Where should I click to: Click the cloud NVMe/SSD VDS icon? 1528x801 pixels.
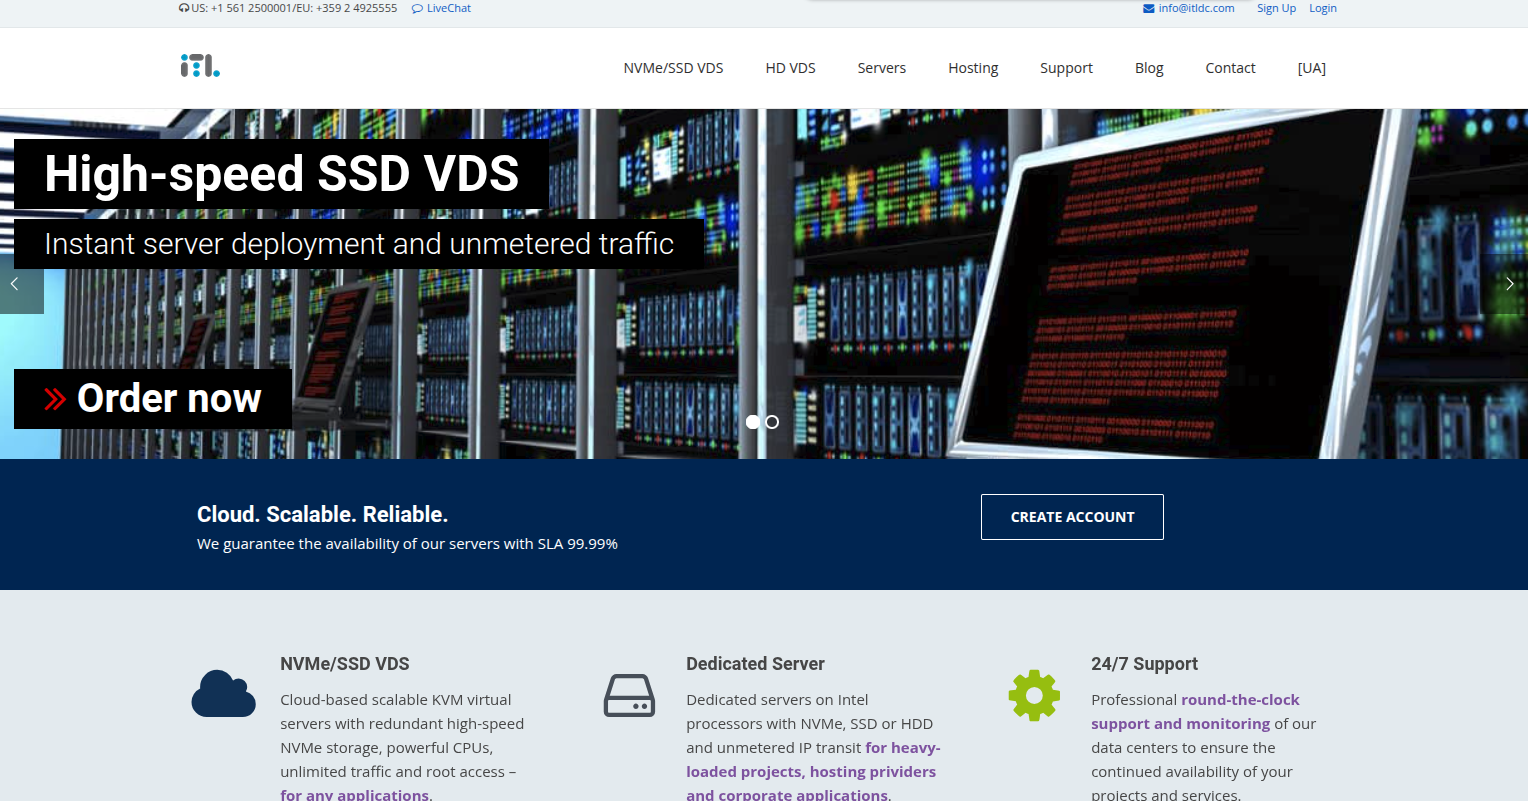pyautogui.click(x=223, y=694)
